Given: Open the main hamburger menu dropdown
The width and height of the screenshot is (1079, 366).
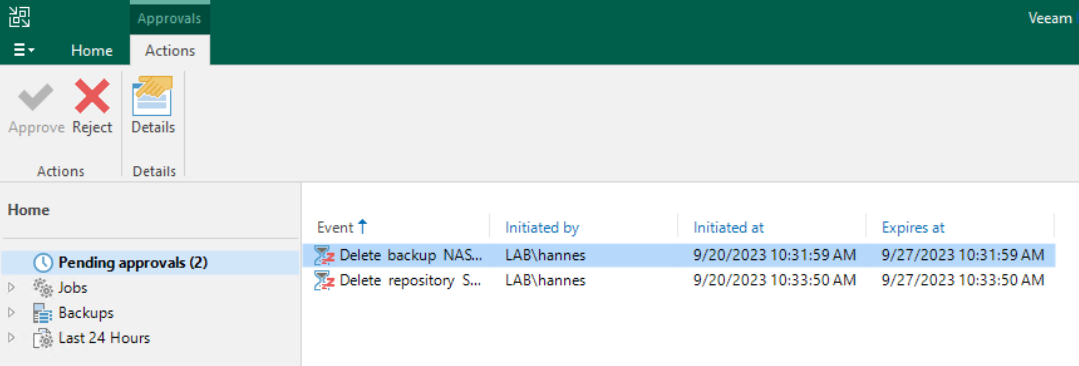Looking at the screenshot, I should tap(24, 51).
